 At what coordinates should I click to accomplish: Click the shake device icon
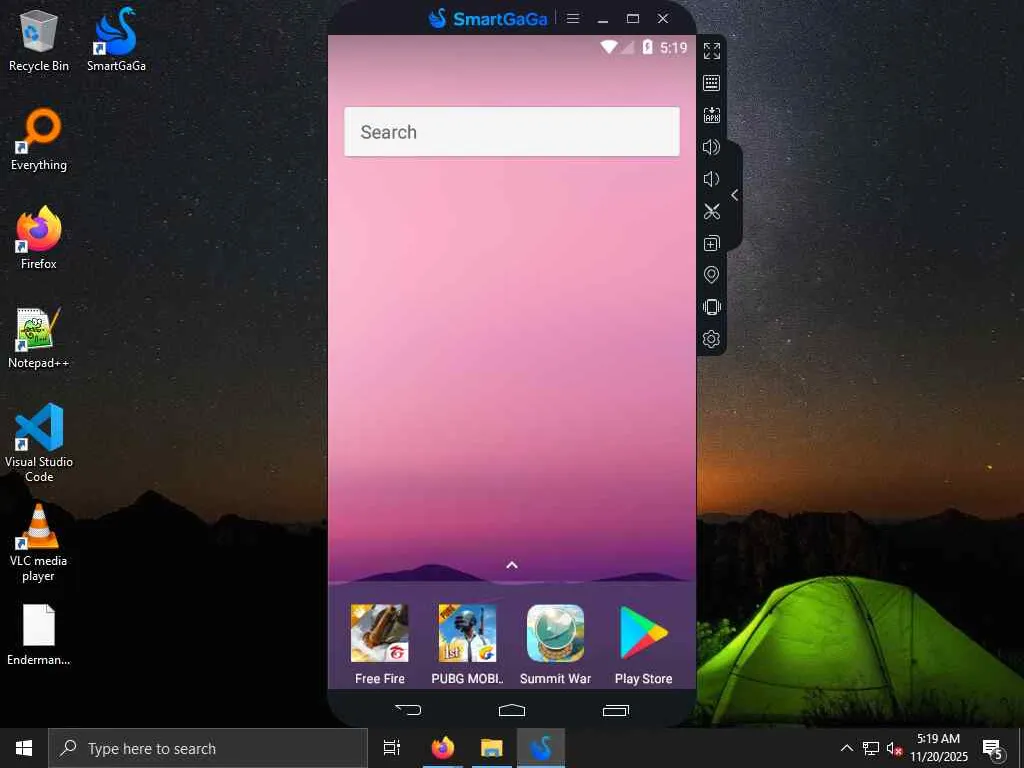click(x=712, y=307)
